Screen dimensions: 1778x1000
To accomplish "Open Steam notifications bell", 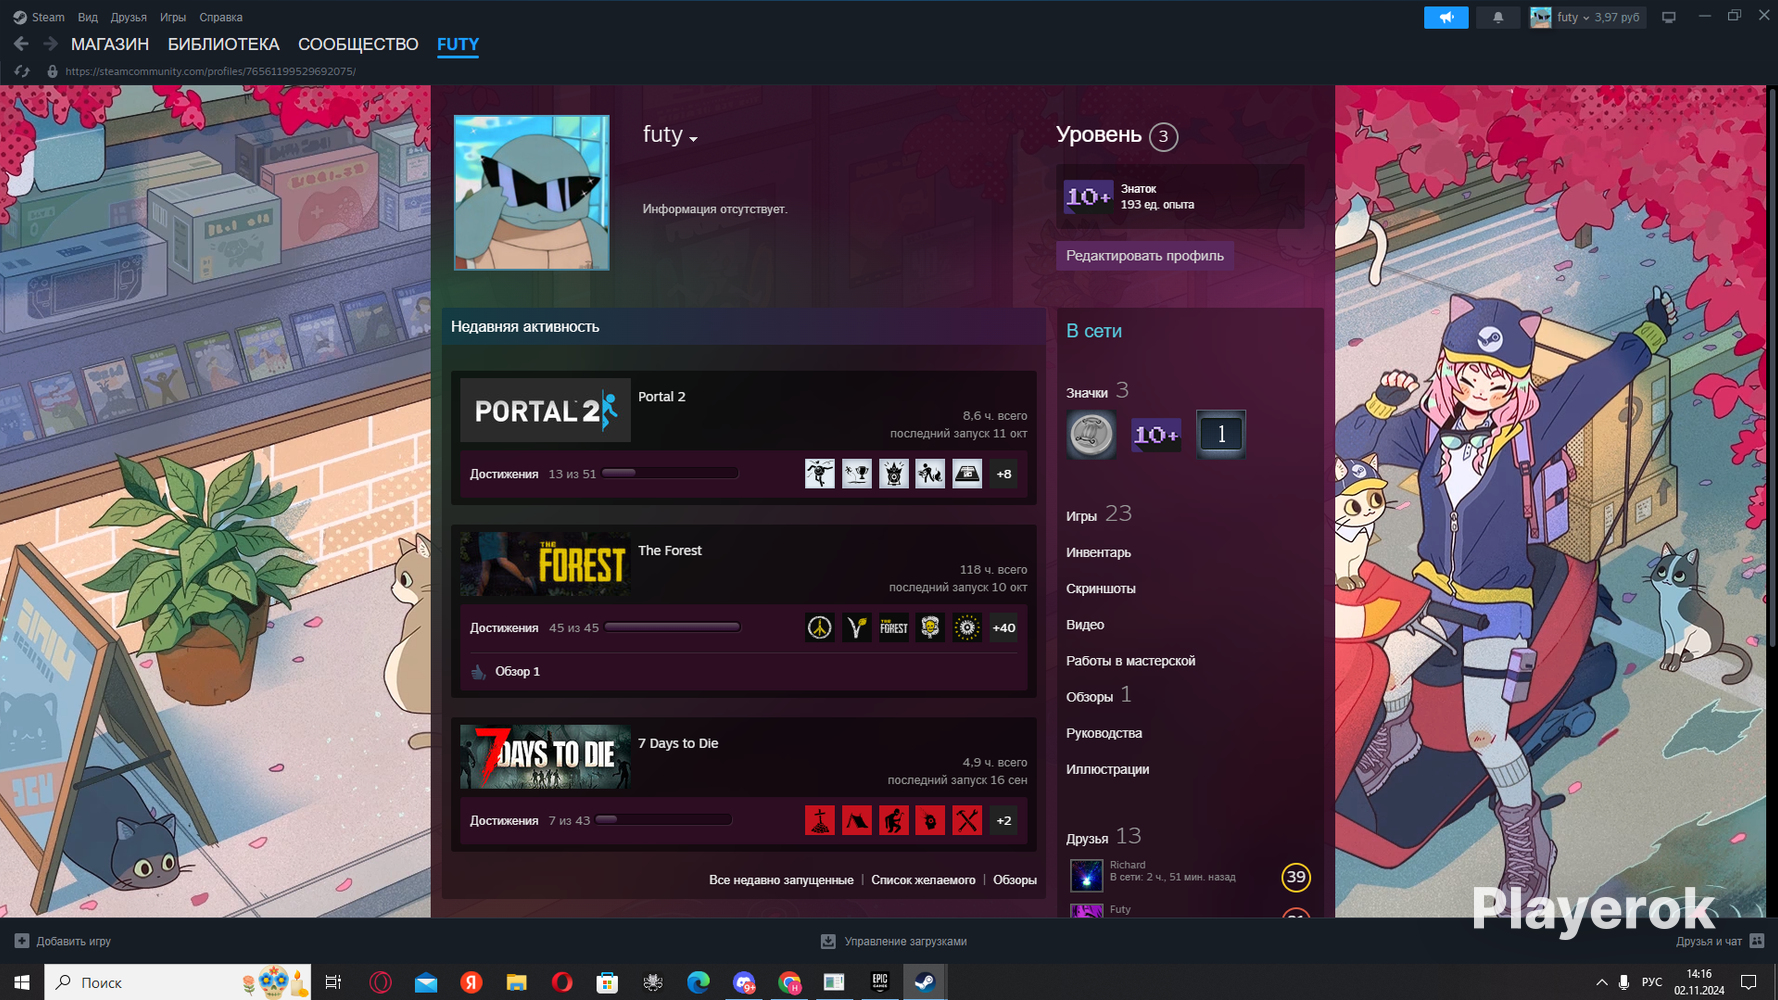I will (x=1498, y=17).
